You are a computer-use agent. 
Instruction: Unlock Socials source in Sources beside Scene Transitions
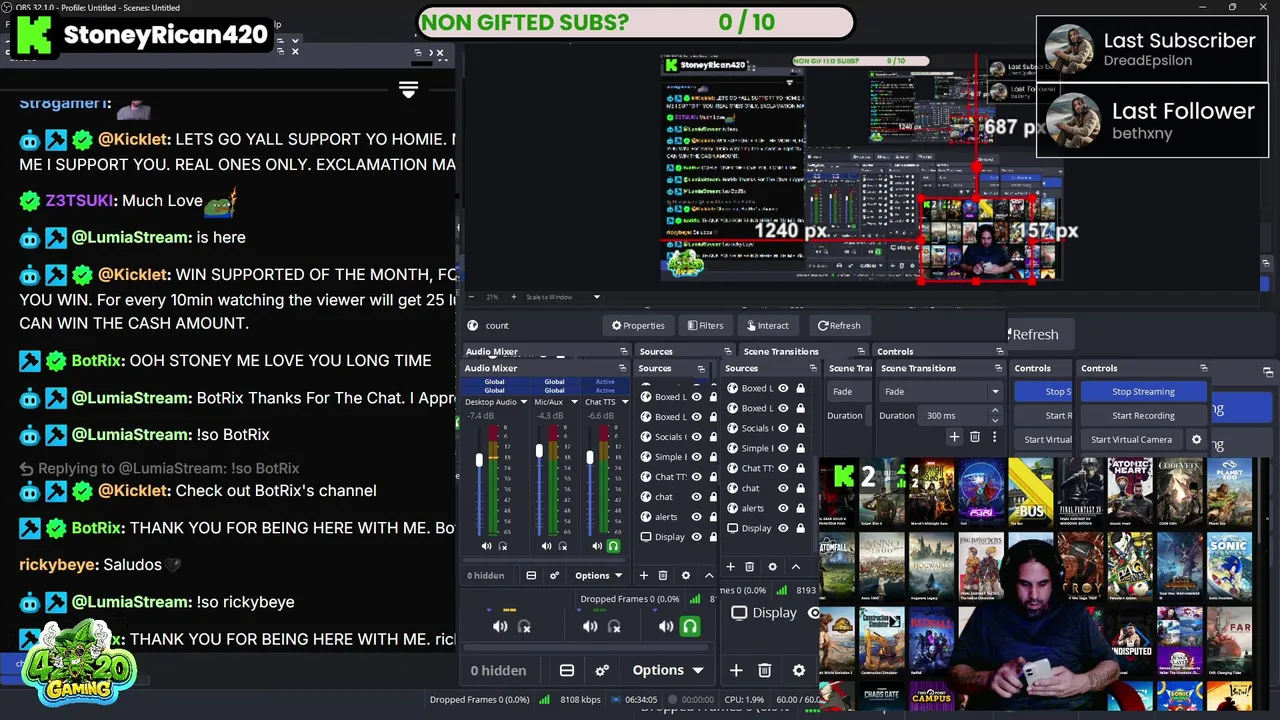click(800, 428)
